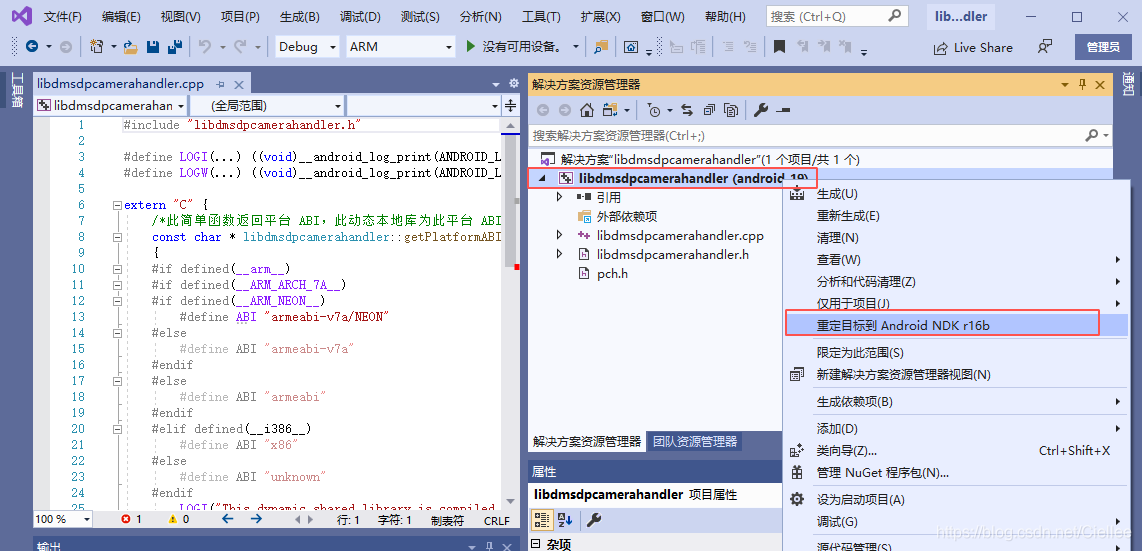Click the new project icon
Screen dimensions: 1142x551
(95, 47)
